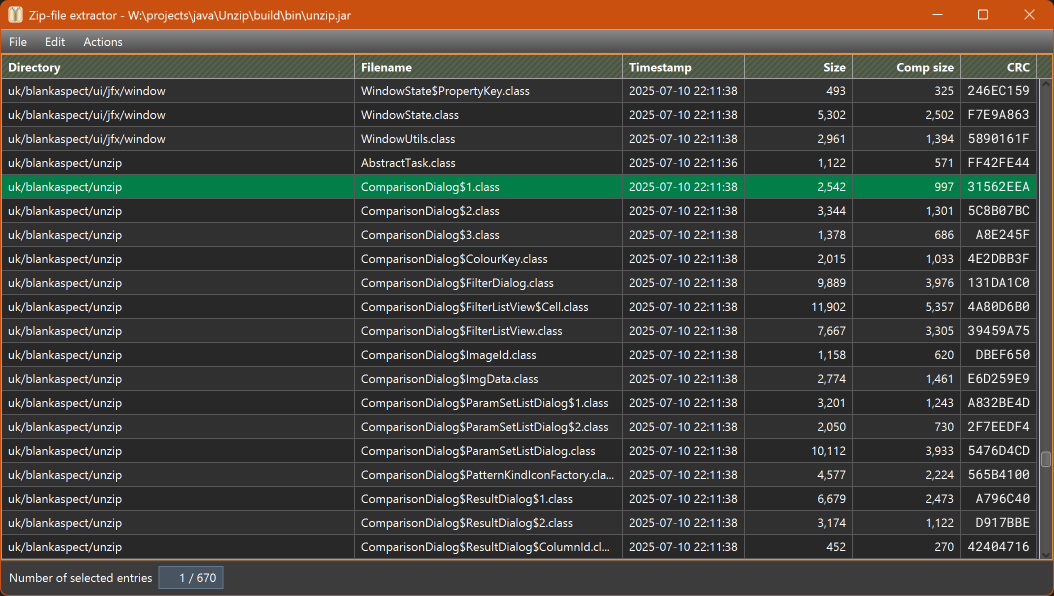Click the CRC value FF42FE44
The width and height of the screenshot is (1054, 596).
(x=998, y=163)
